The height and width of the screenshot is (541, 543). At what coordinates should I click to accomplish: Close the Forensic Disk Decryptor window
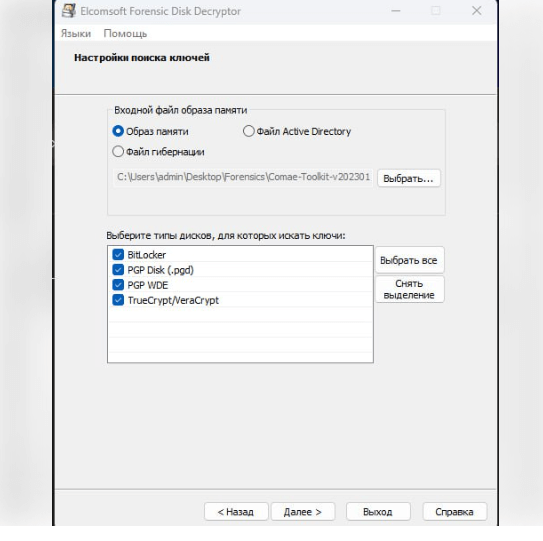click(x=477, y=11)
